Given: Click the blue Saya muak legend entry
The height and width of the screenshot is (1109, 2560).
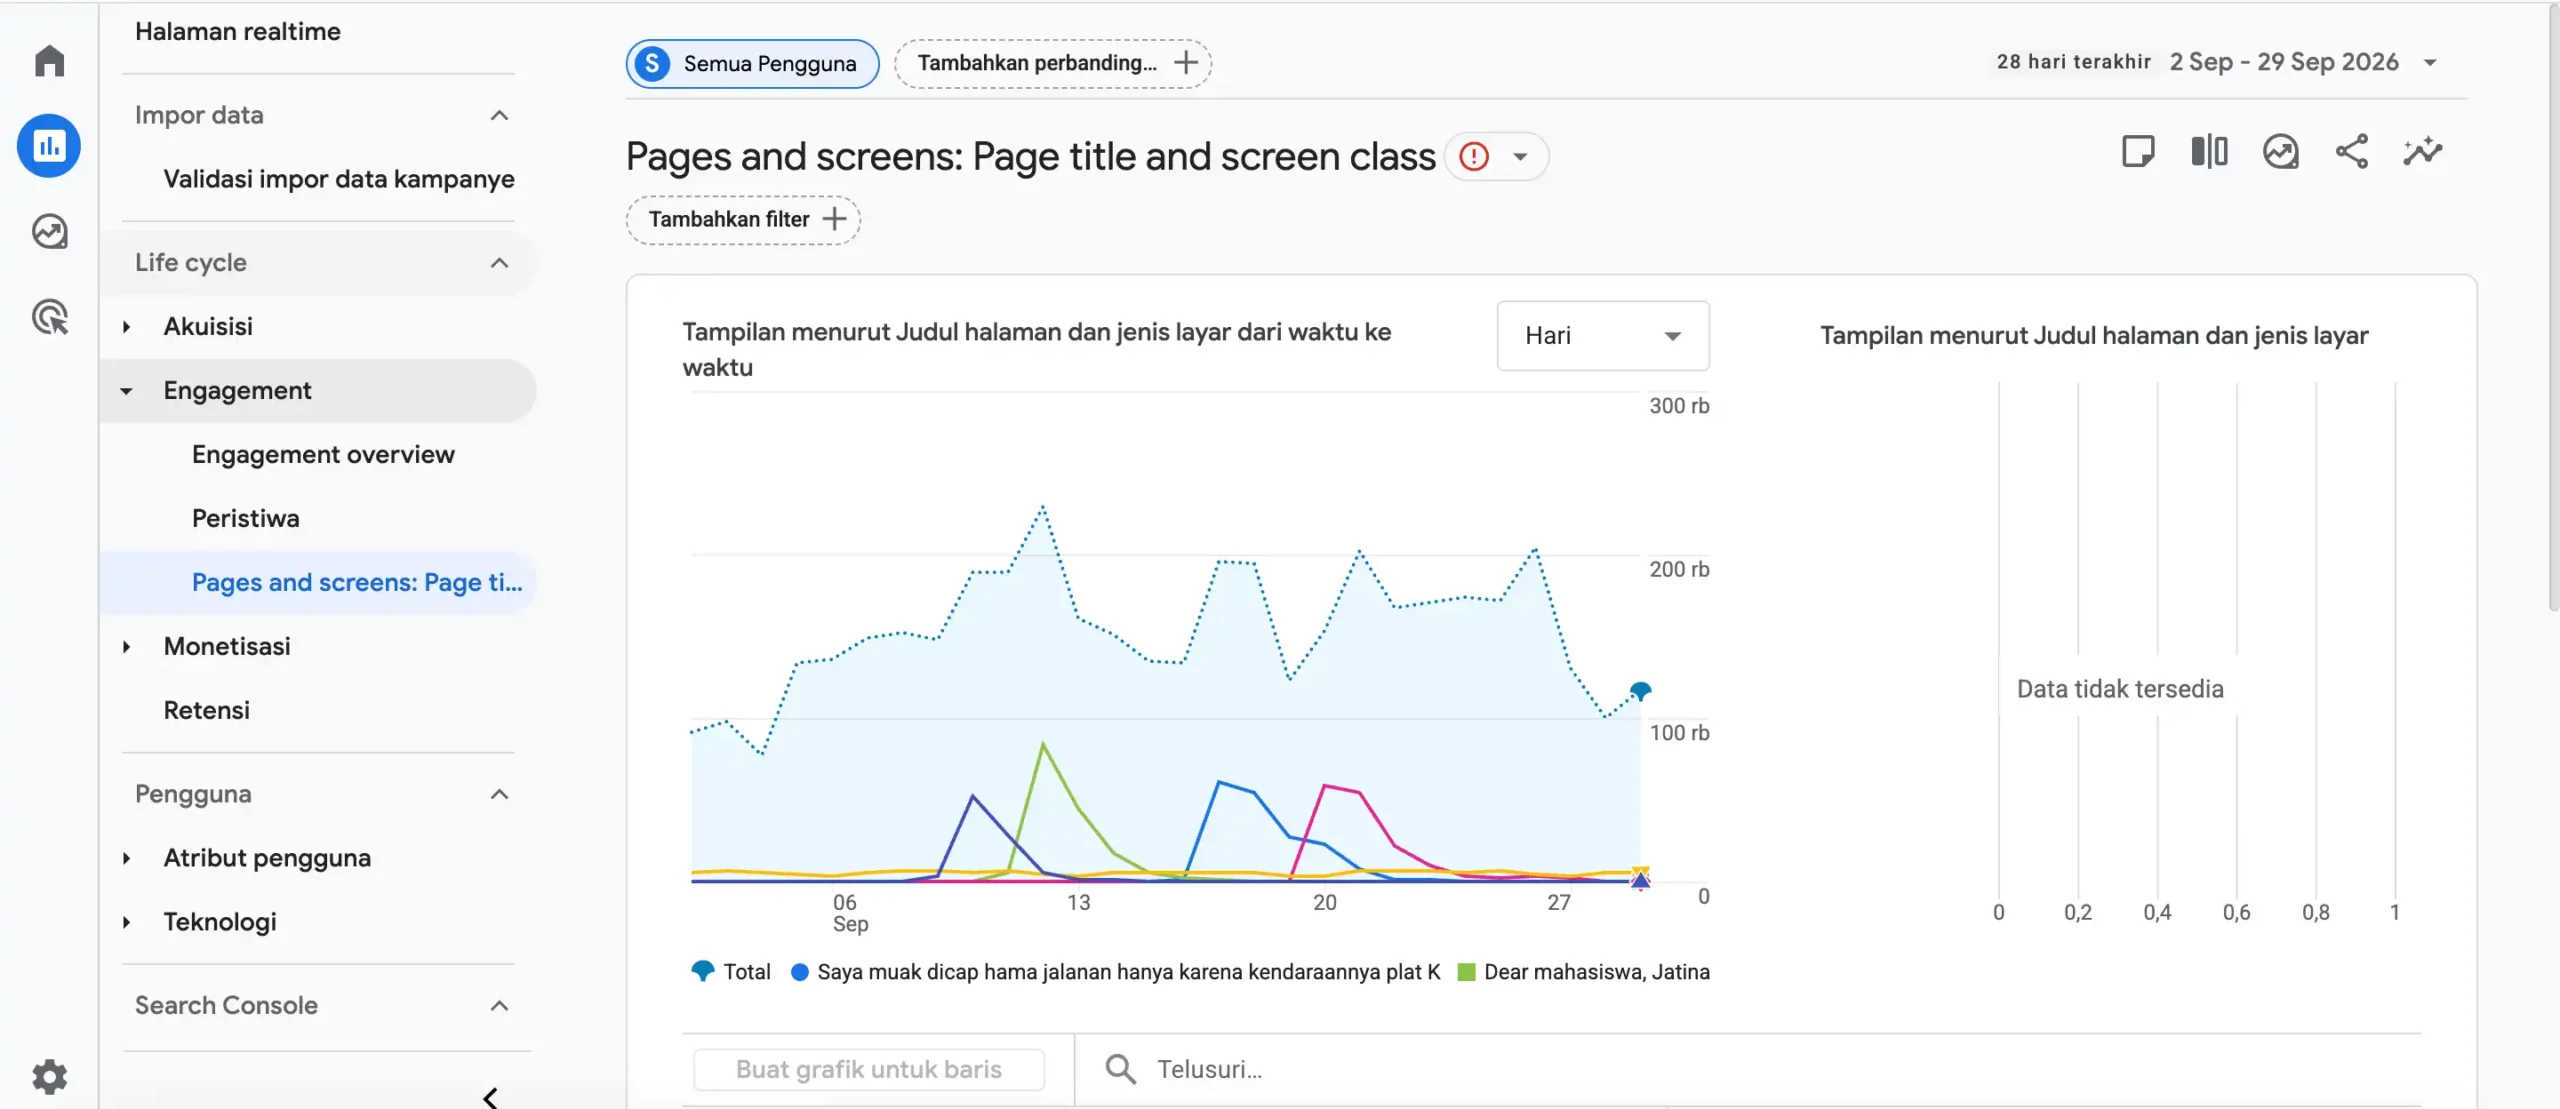Looking at the screenshot, I should pyautogui.click(x=1116, y=972).
